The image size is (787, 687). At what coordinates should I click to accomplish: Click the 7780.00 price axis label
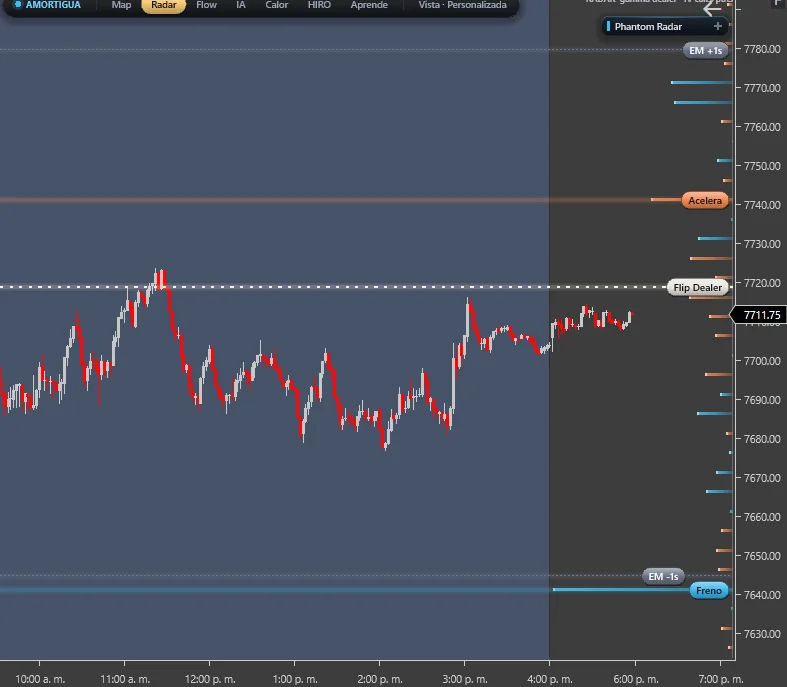coord(762,49)
